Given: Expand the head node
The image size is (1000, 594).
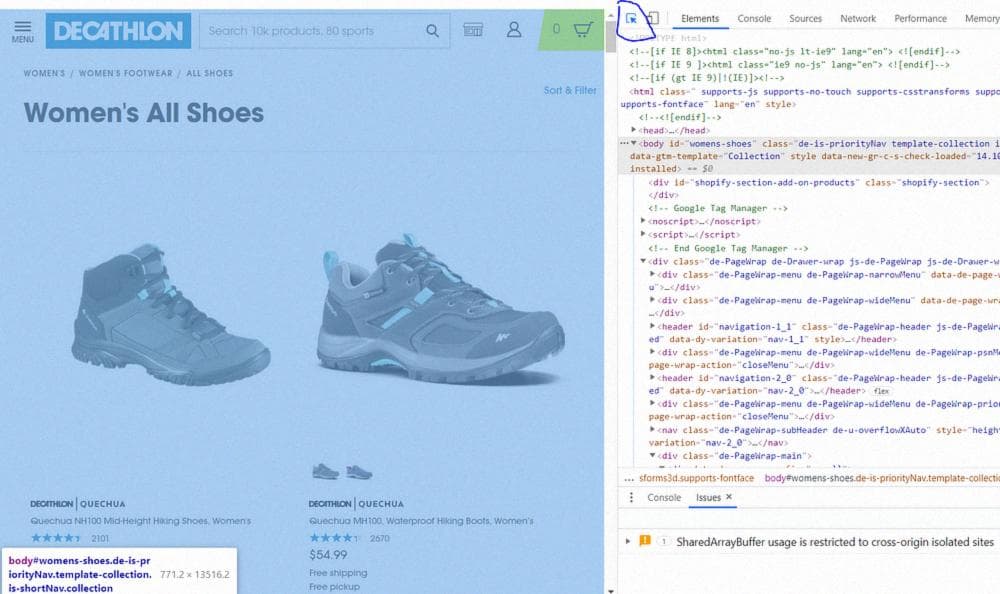Looking at the screenshot, I should [x=633, y=130].
